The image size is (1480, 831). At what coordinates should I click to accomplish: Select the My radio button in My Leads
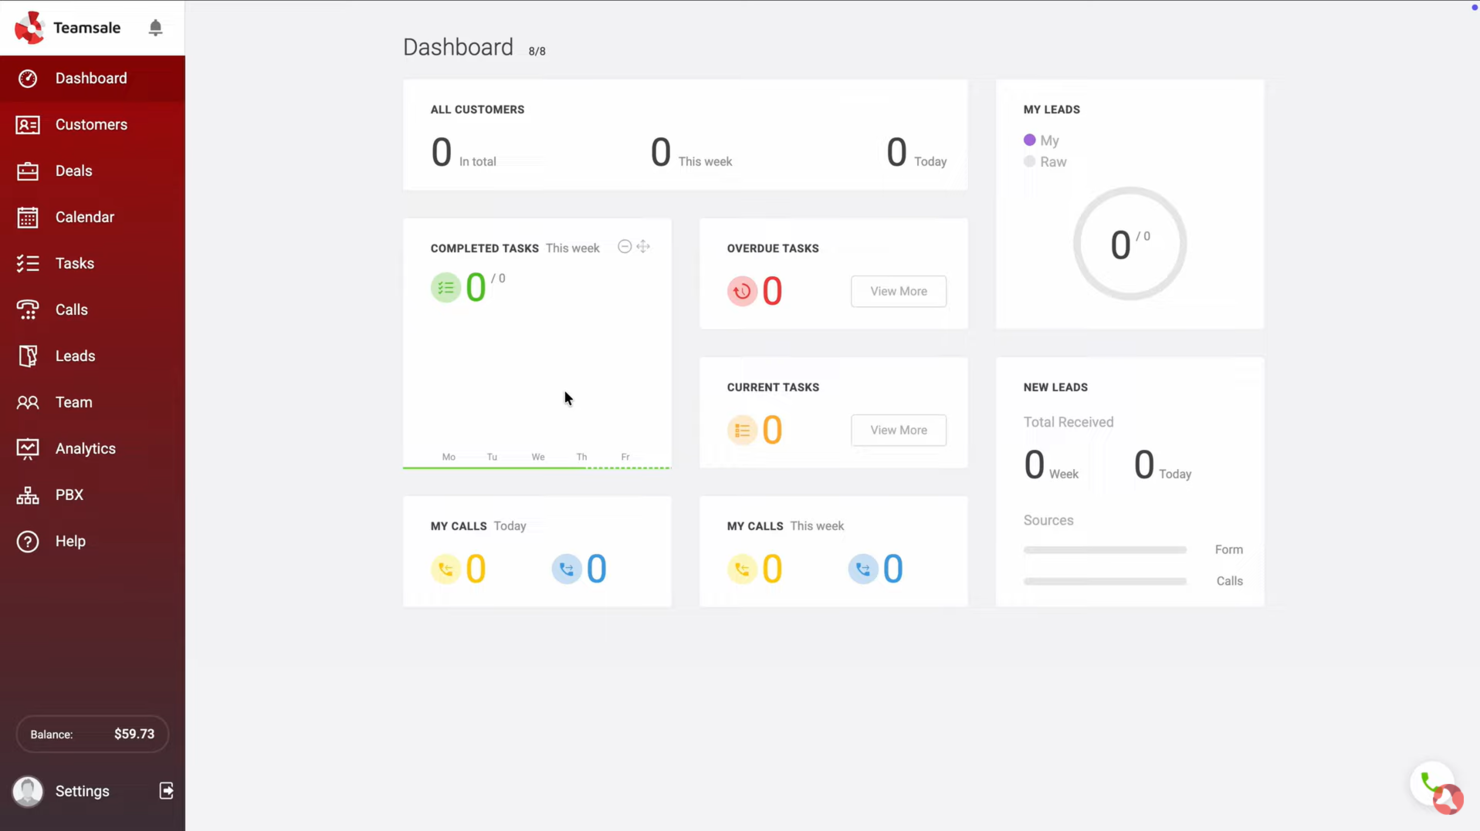(1029, 140)
